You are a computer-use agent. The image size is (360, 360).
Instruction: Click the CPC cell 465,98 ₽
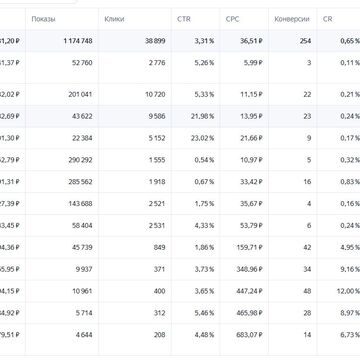click(x=250, y=313)
